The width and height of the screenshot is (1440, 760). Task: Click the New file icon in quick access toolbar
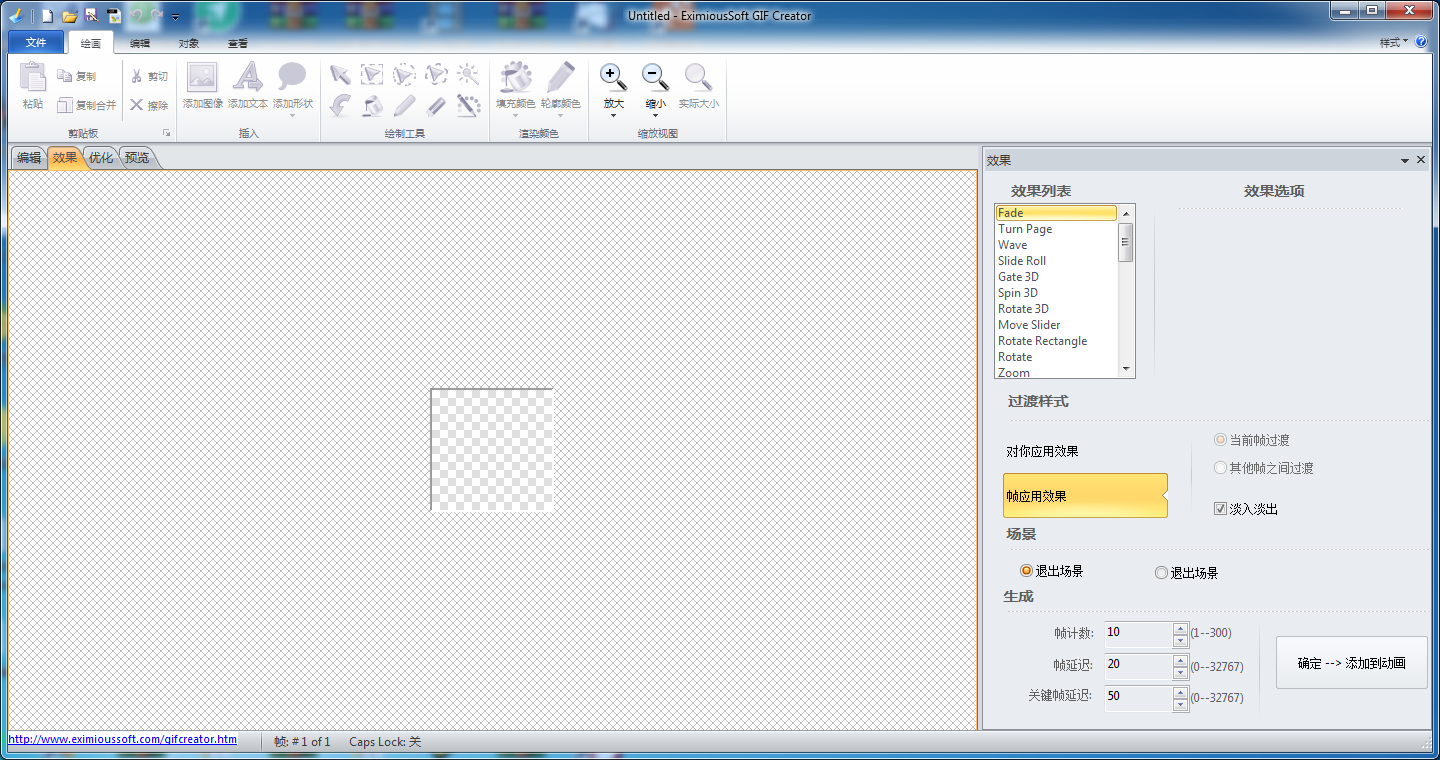(x=47, y=16)
